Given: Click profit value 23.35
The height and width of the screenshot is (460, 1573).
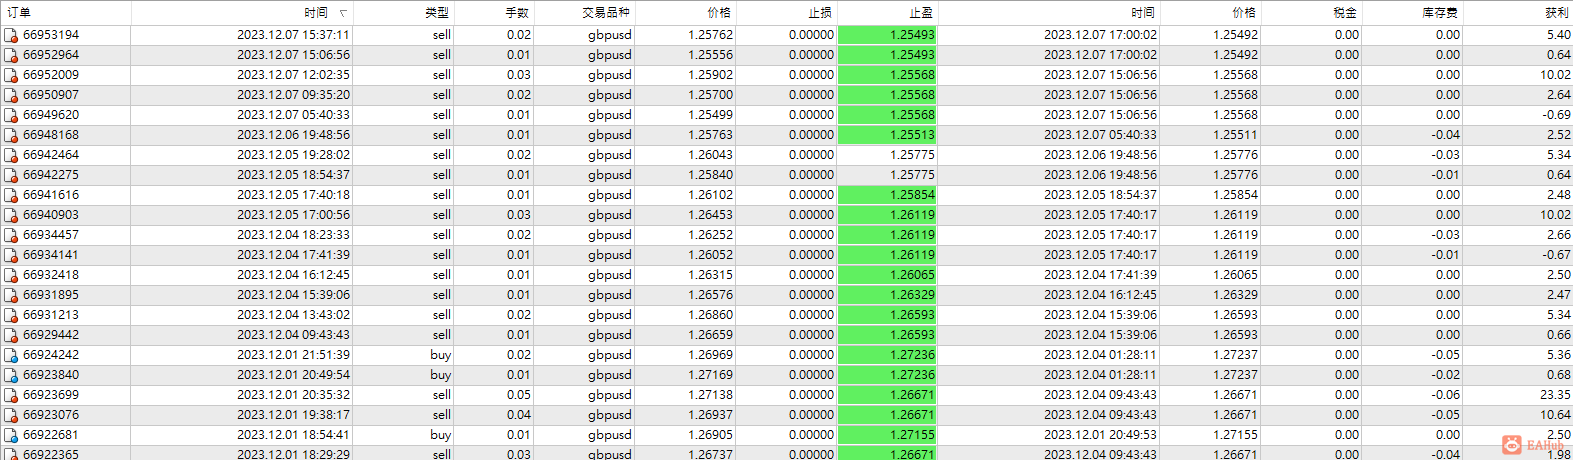Looking at the screenshot, I should click(1555, 395).
